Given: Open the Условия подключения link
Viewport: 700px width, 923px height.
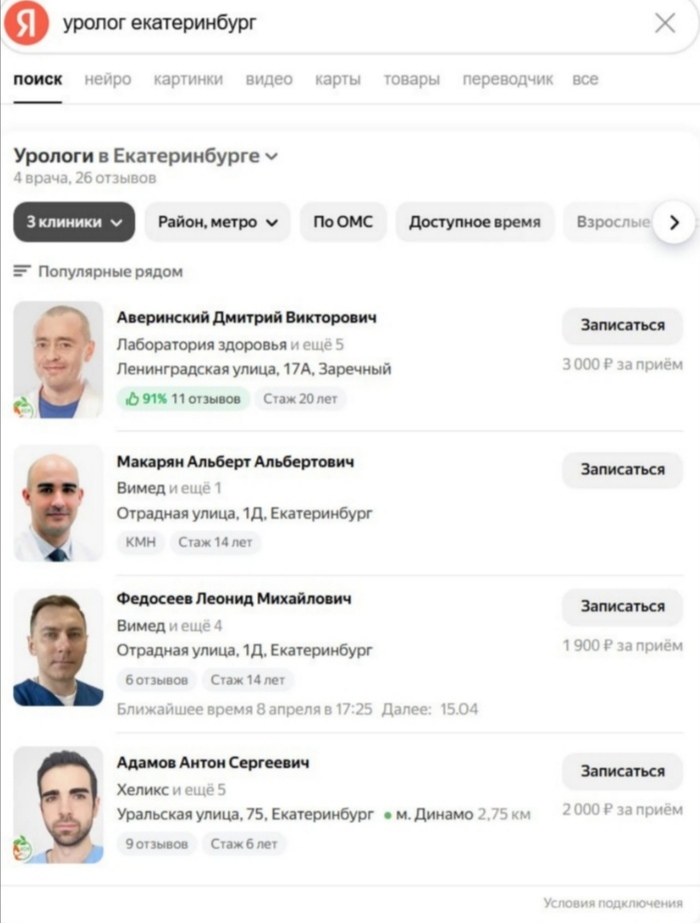Looking at the screenshot, I should coord(613,903).
